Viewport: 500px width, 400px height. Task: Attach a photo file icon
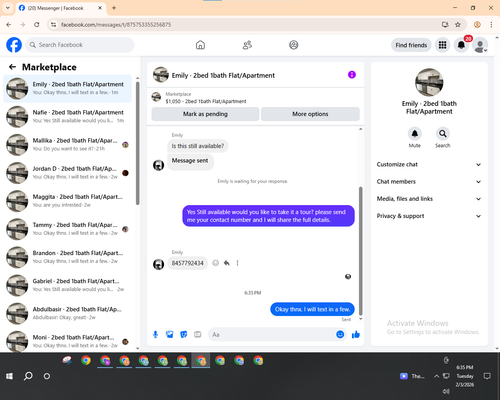(x=170, y=334)
